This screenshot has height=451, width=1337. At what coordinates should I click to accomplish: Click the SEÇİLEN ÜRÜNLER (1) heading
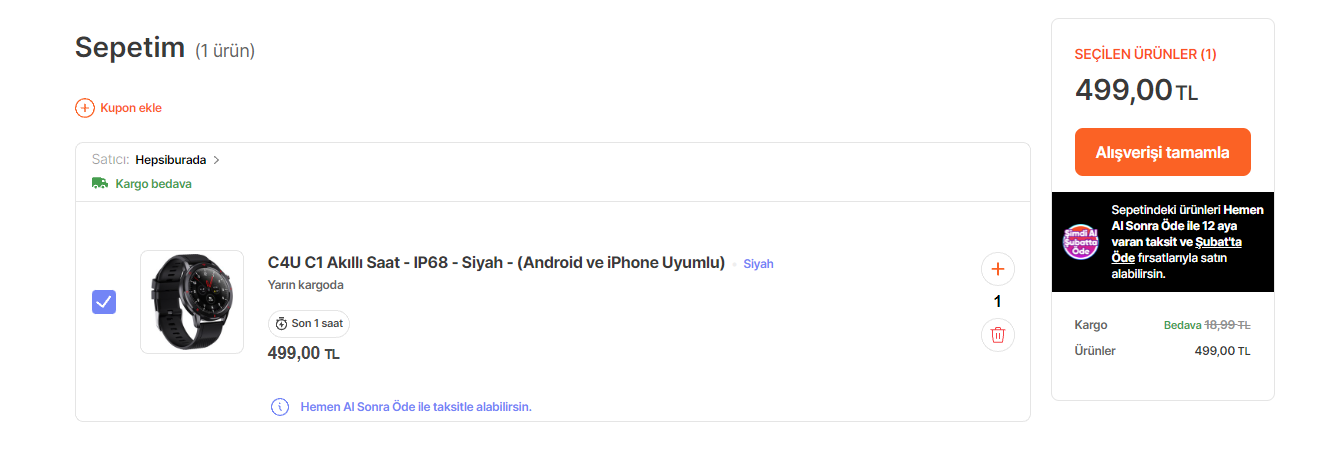point(1145,54)
